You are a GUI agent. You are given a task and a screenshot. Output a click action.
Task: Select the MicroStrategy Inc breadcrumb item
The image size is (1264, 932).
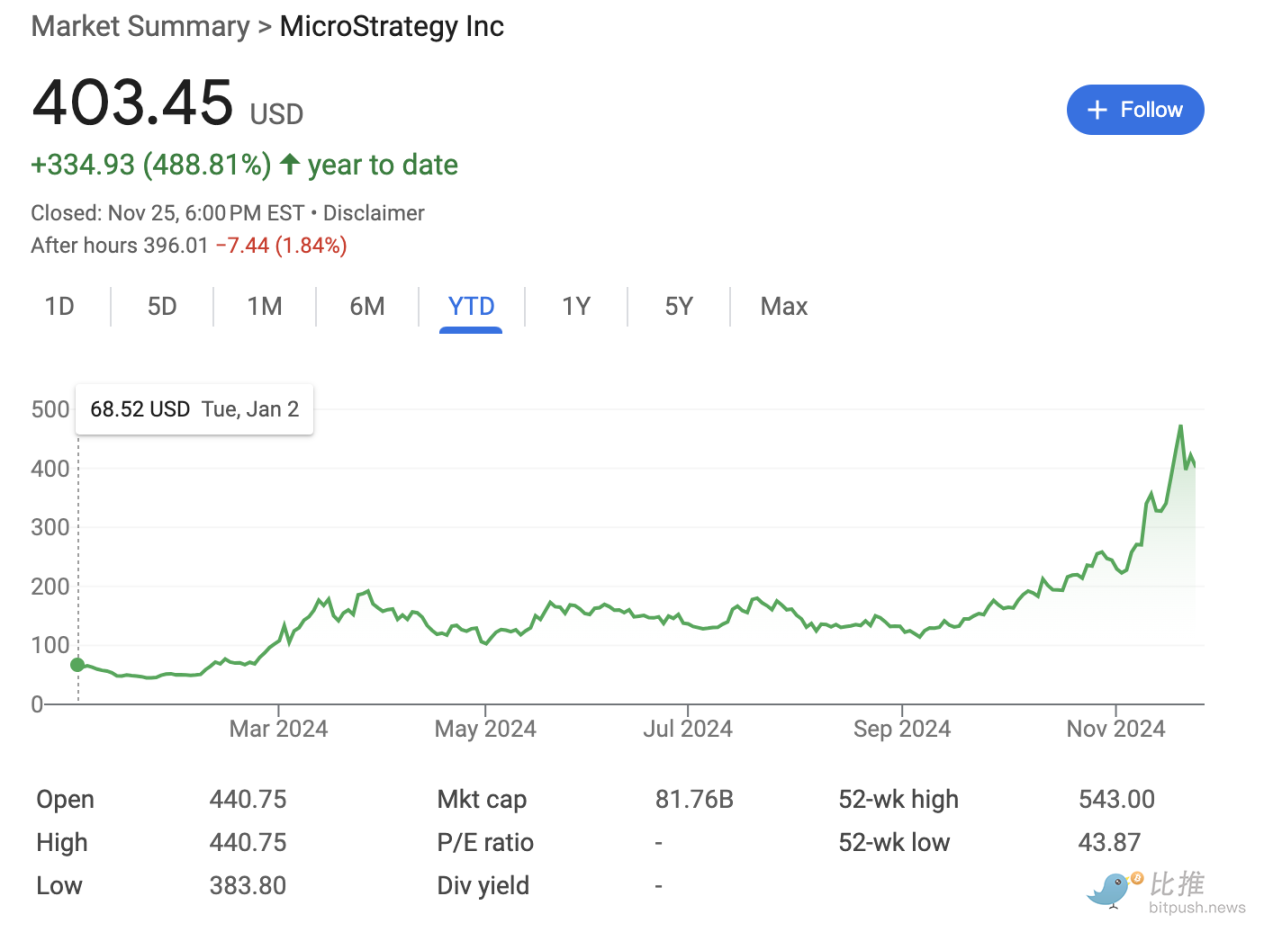coord(391,26)
